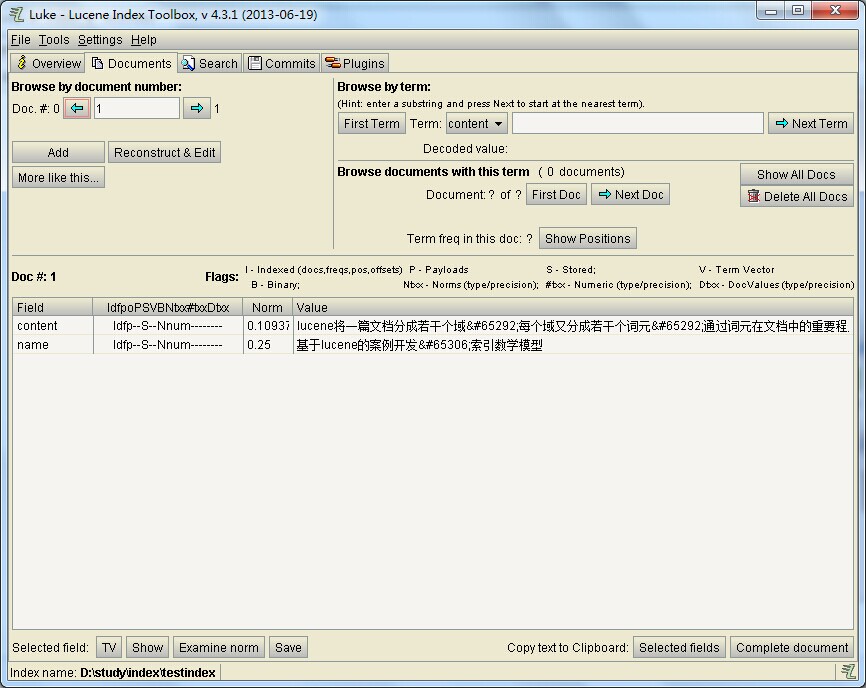Open the Search tab
The width and height of the screenshot is (866, 688).
[210, 63]
